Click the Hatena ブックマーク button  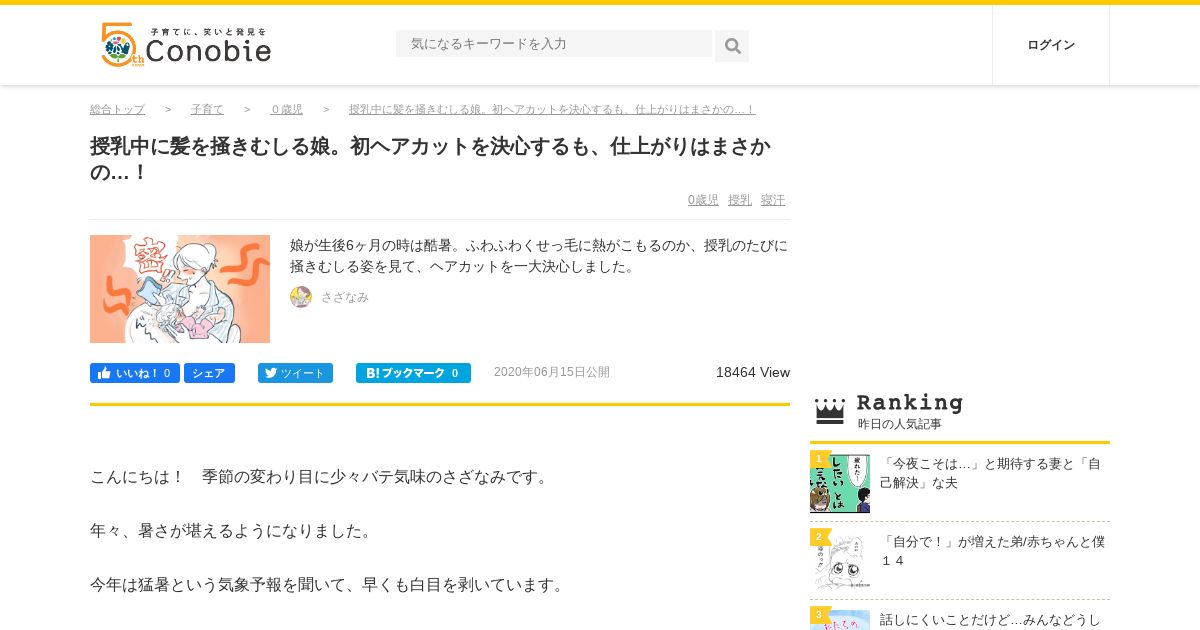tap(413, 373)
